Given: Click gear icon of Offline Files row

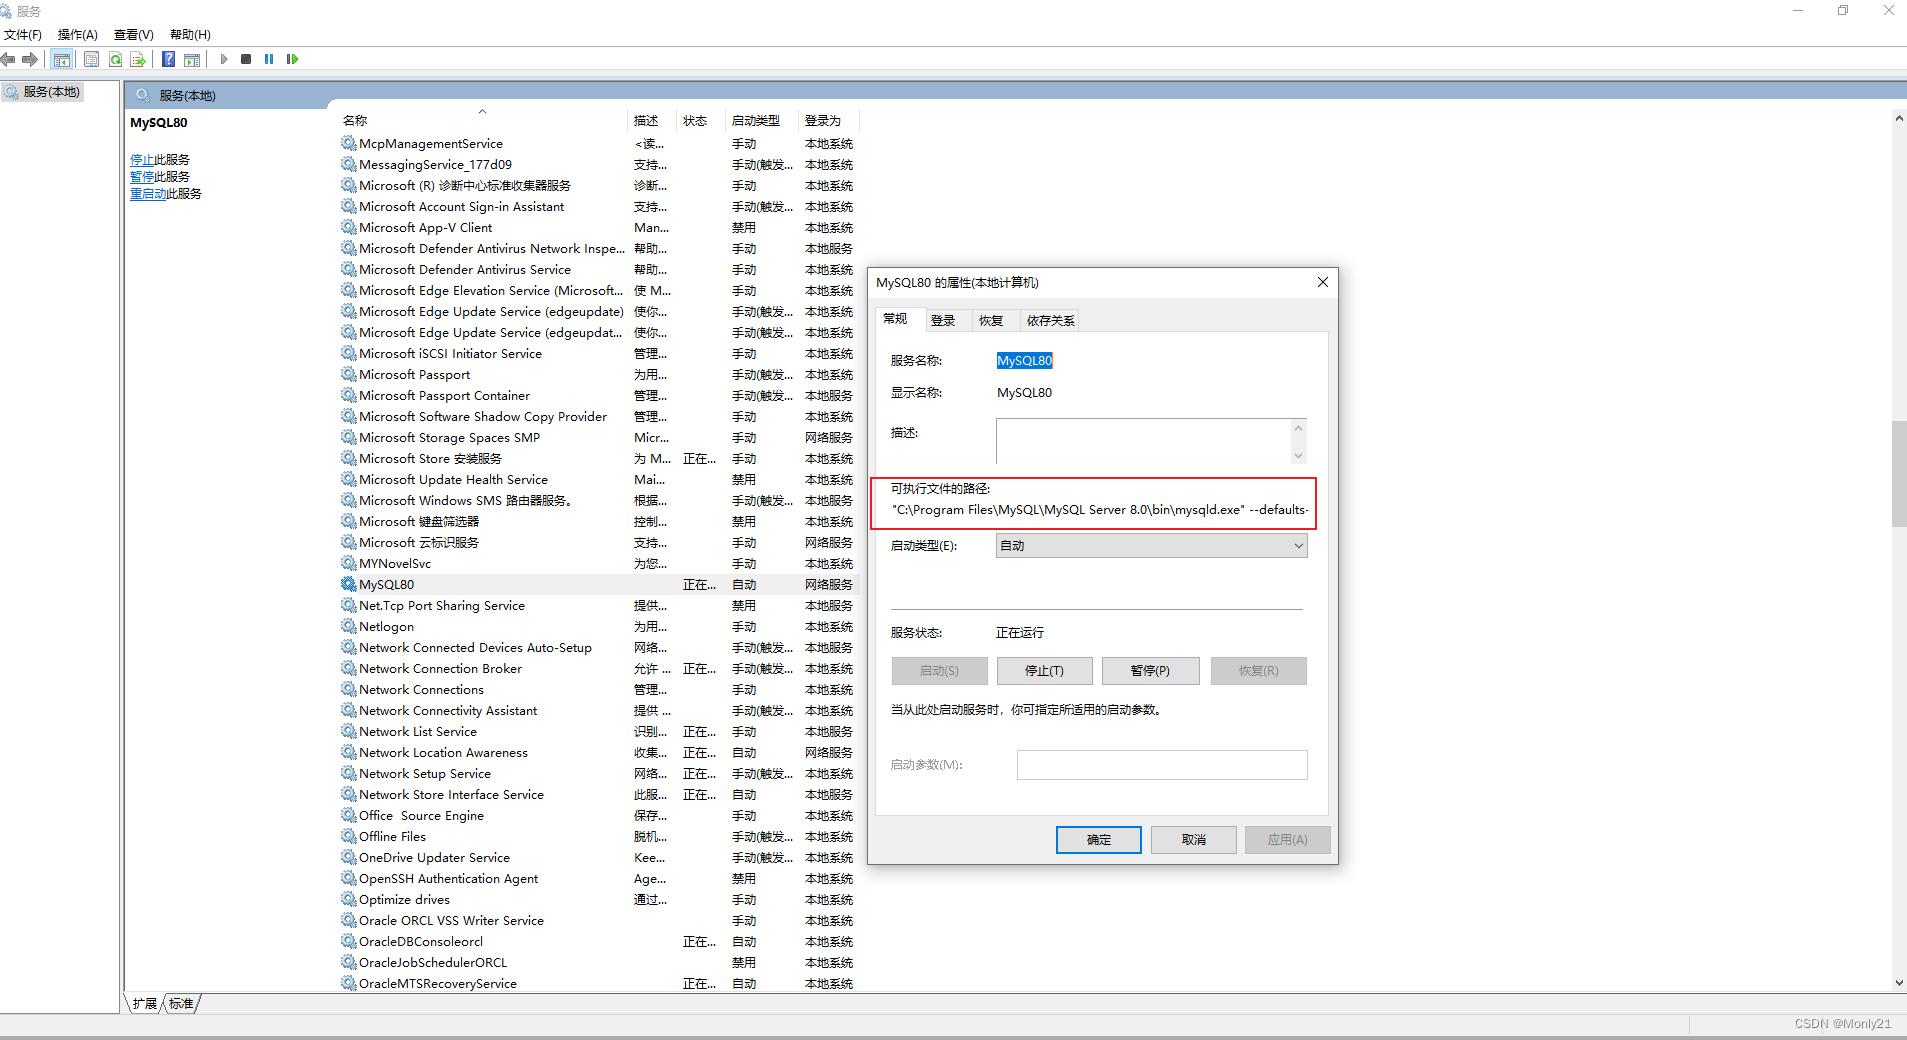Looking at the screenshot, I should click(x=348, y=836).
